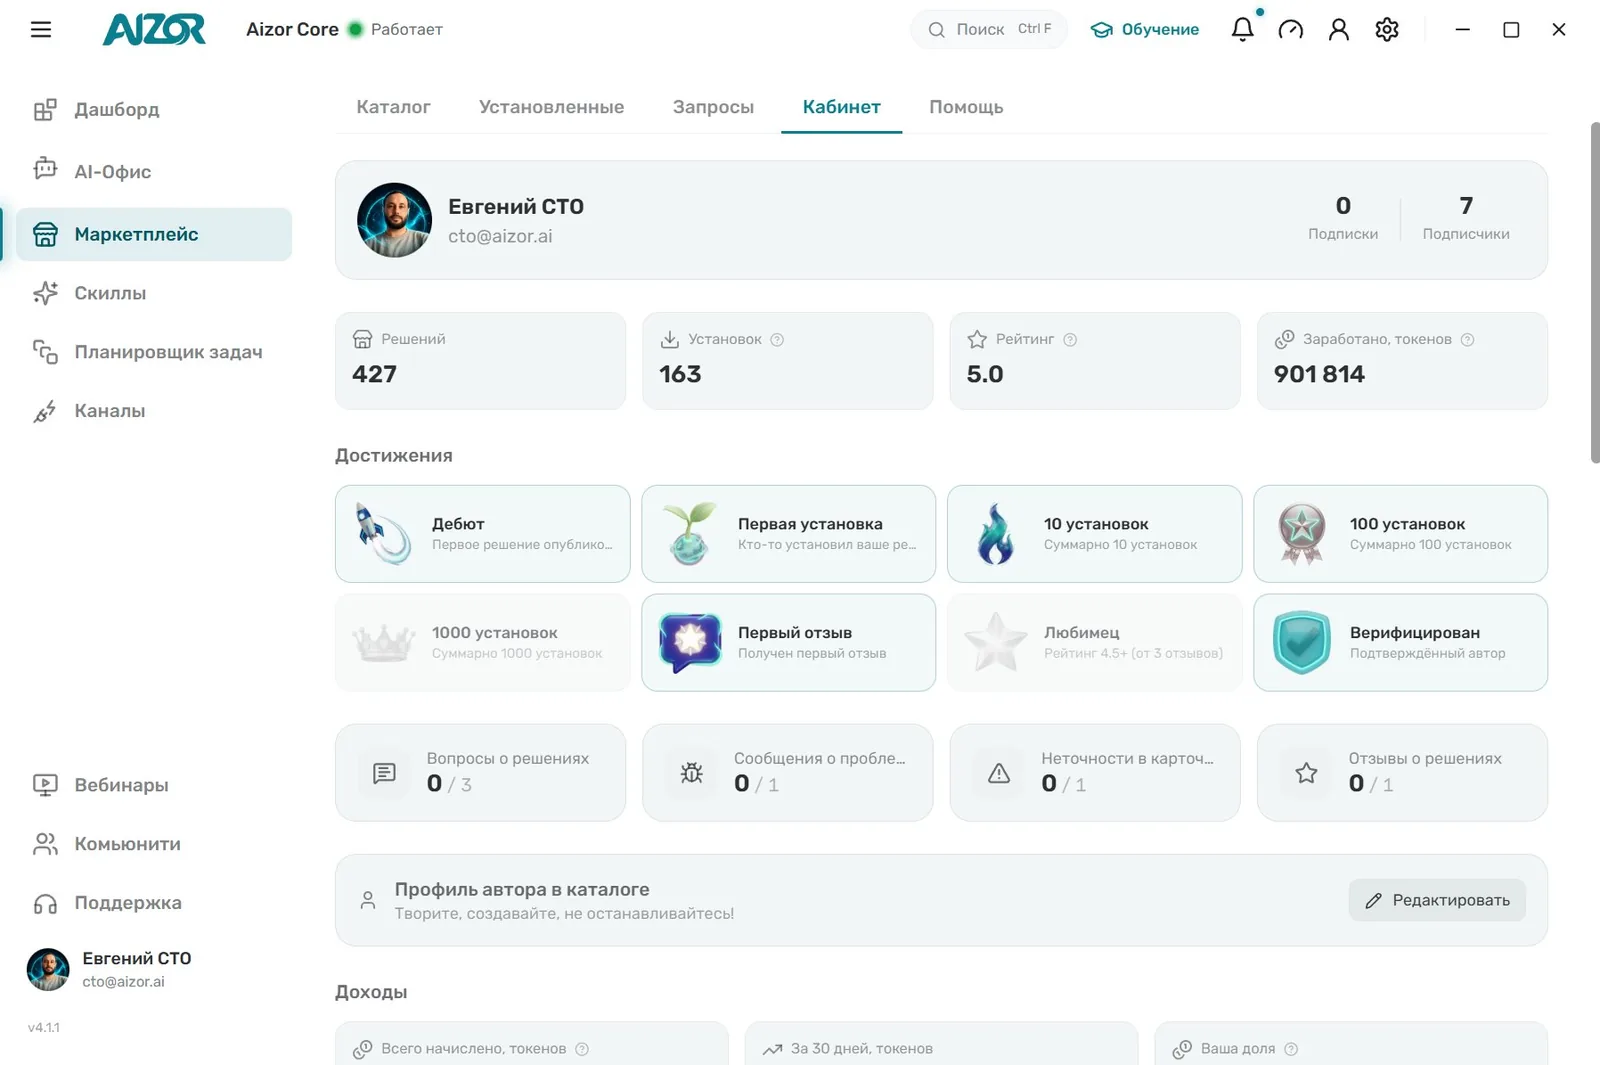Click the help icon next to Установок
Viewport: 1600px width, 1065px height.
[777, 340]
